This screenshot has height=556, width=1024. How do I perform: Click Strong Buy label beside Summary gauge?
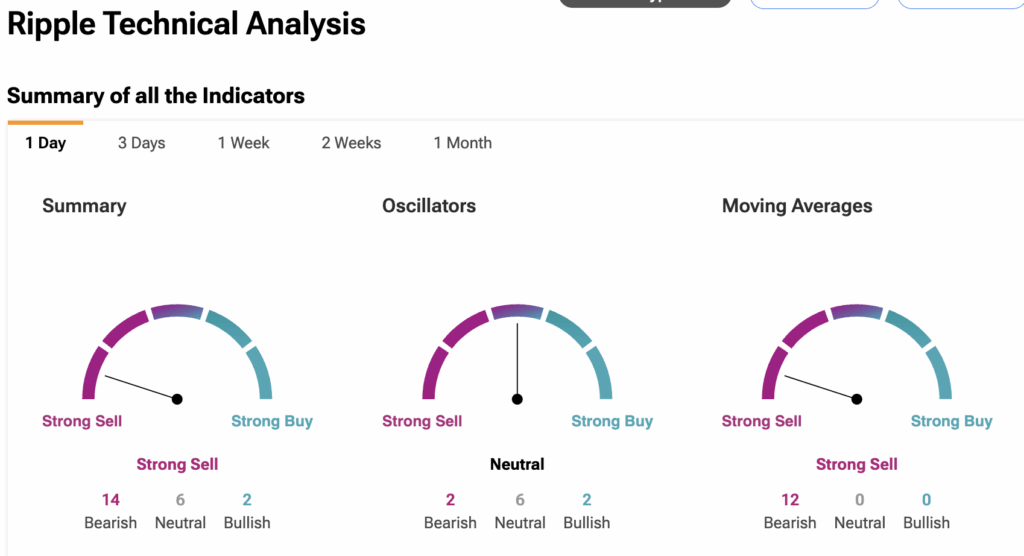(272, 421)
